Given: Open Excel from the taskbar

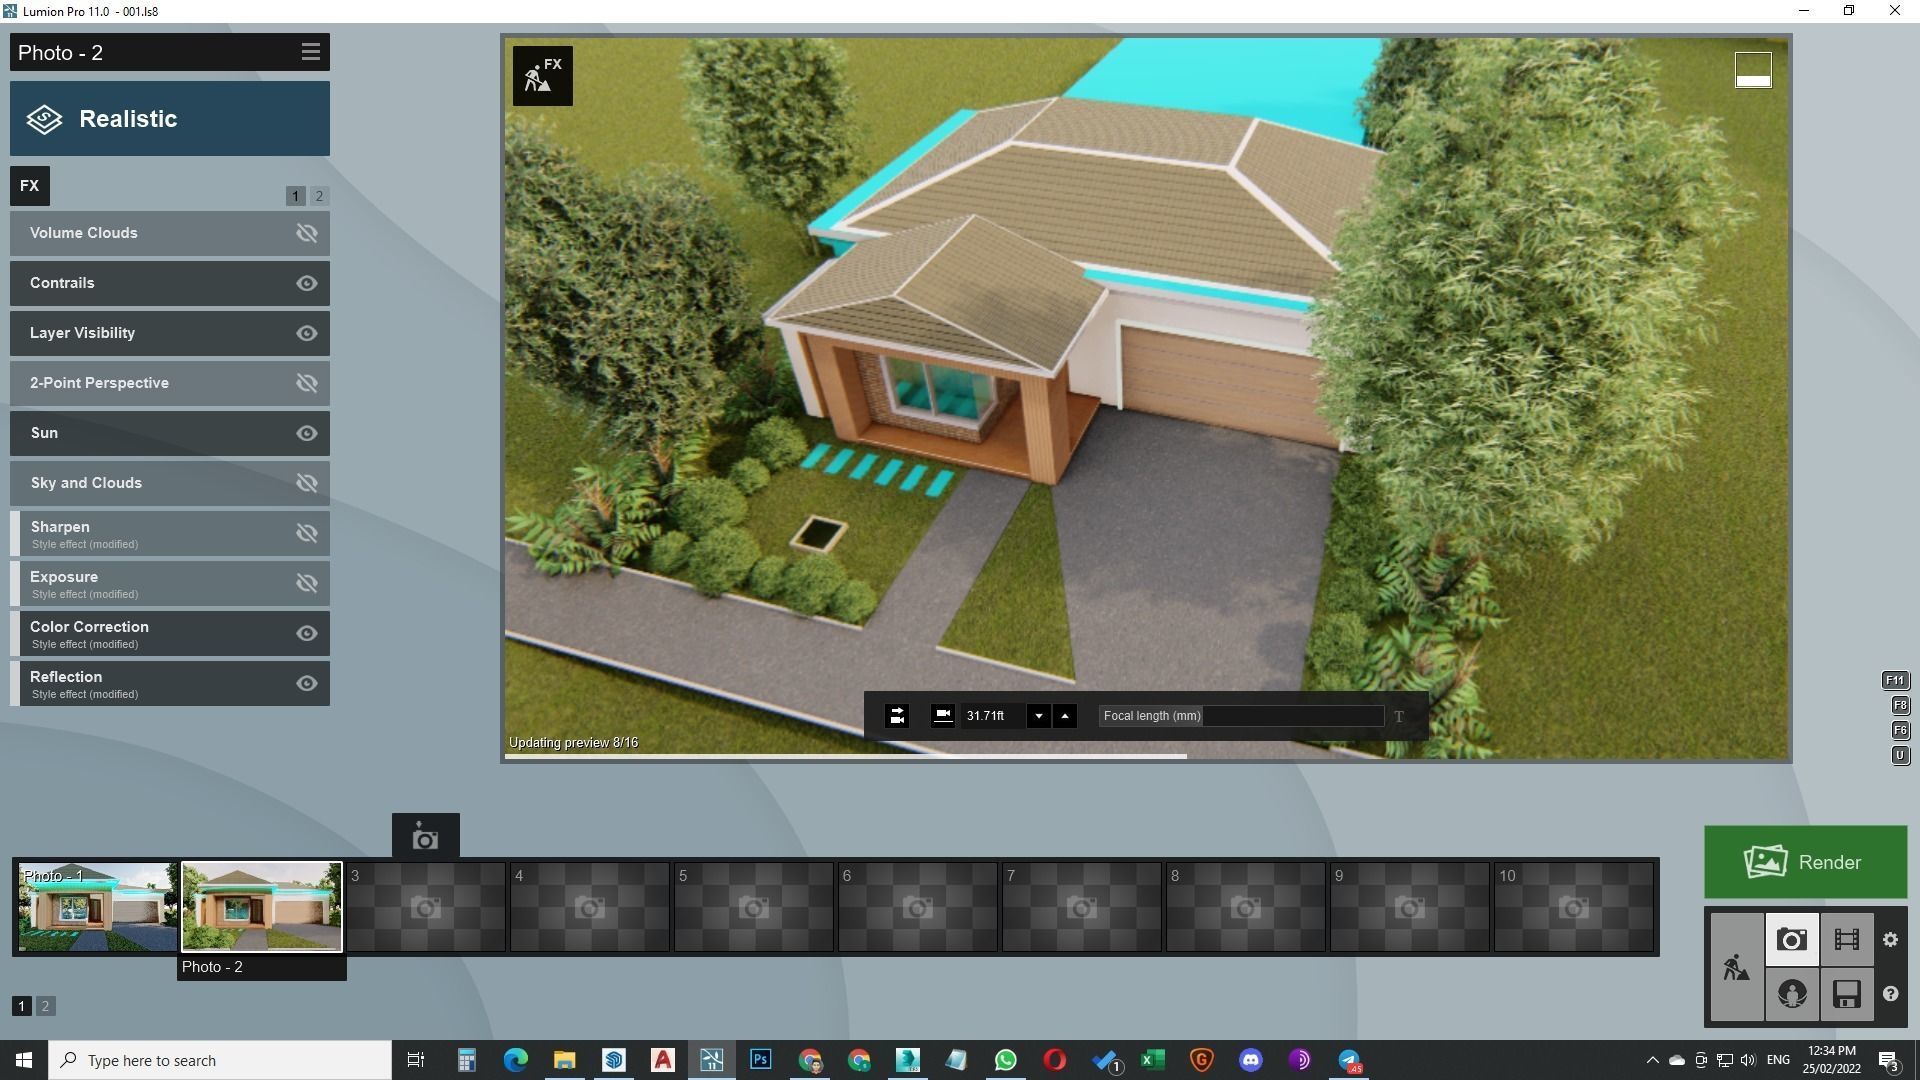Looking at the screenshot, I should coord(1152,1060).
